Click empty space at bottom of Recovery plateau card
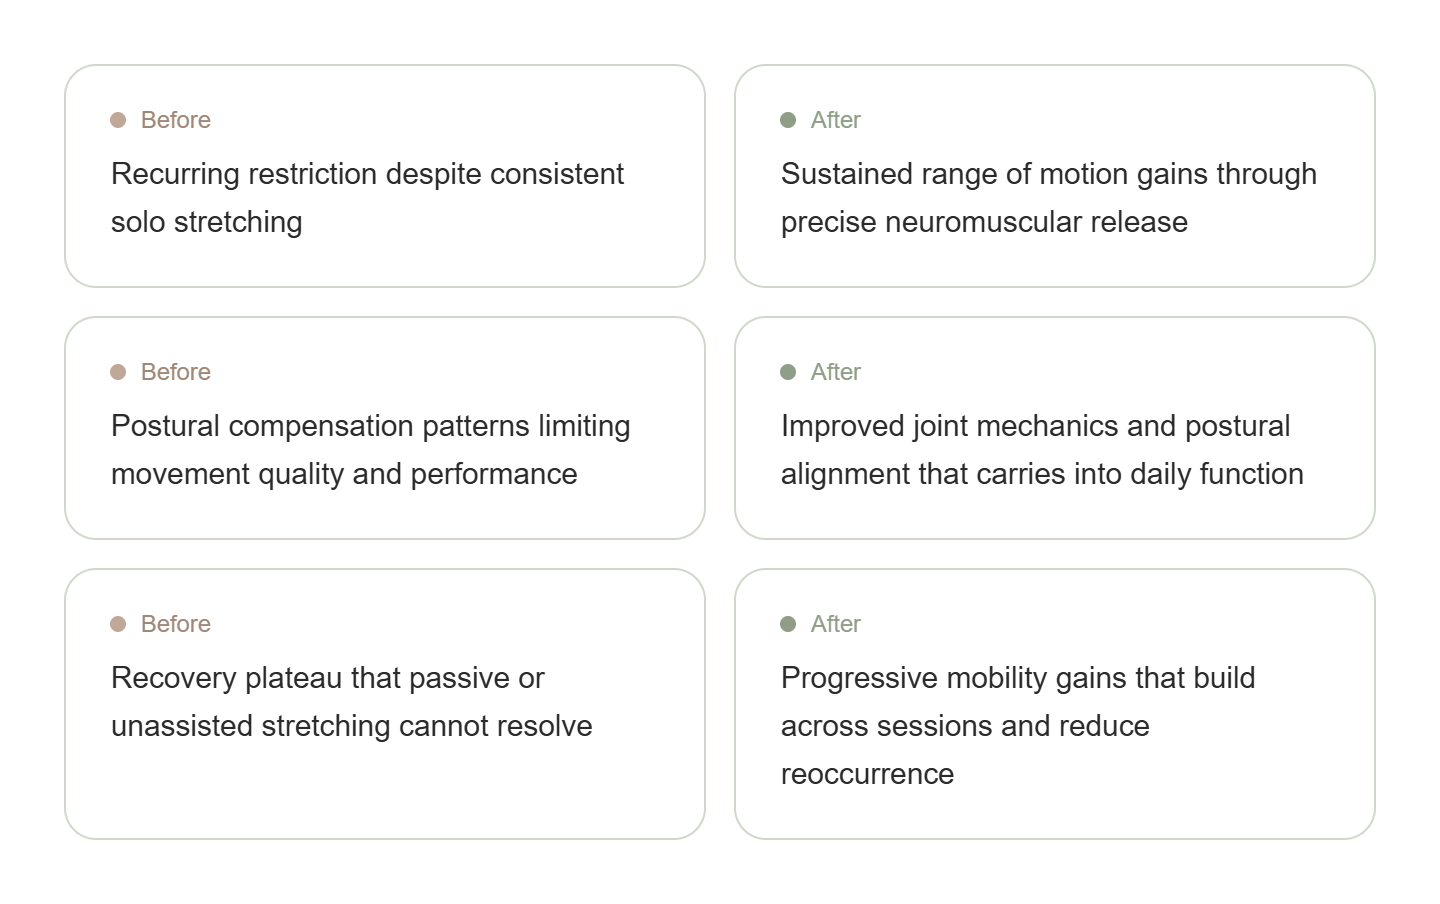 [384, 795]
